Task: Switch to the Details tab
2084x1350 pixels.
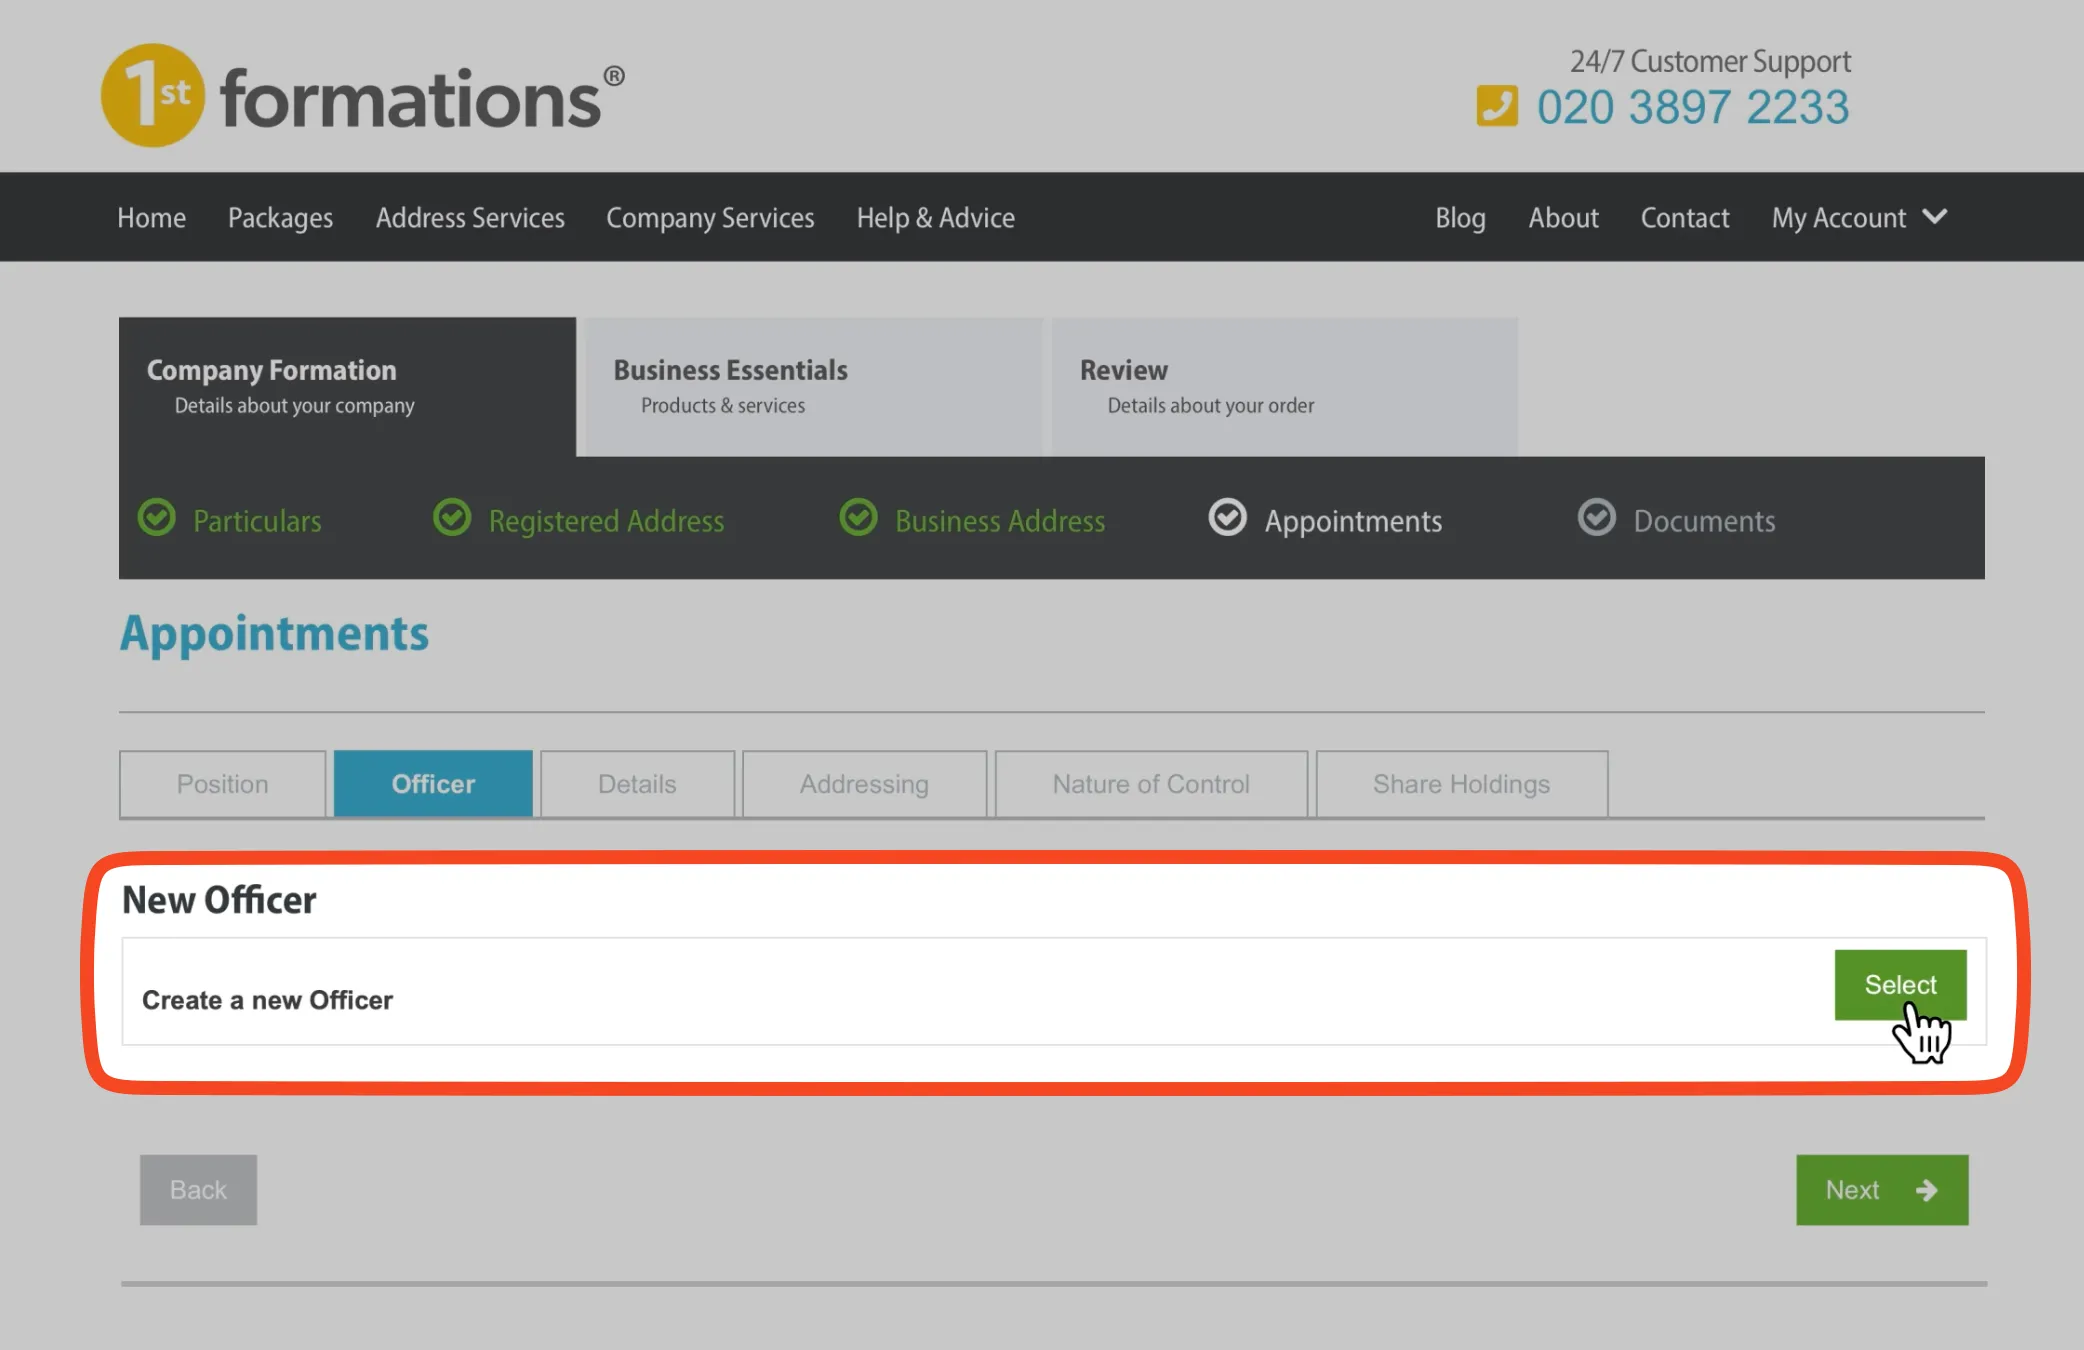Action: 637,784
